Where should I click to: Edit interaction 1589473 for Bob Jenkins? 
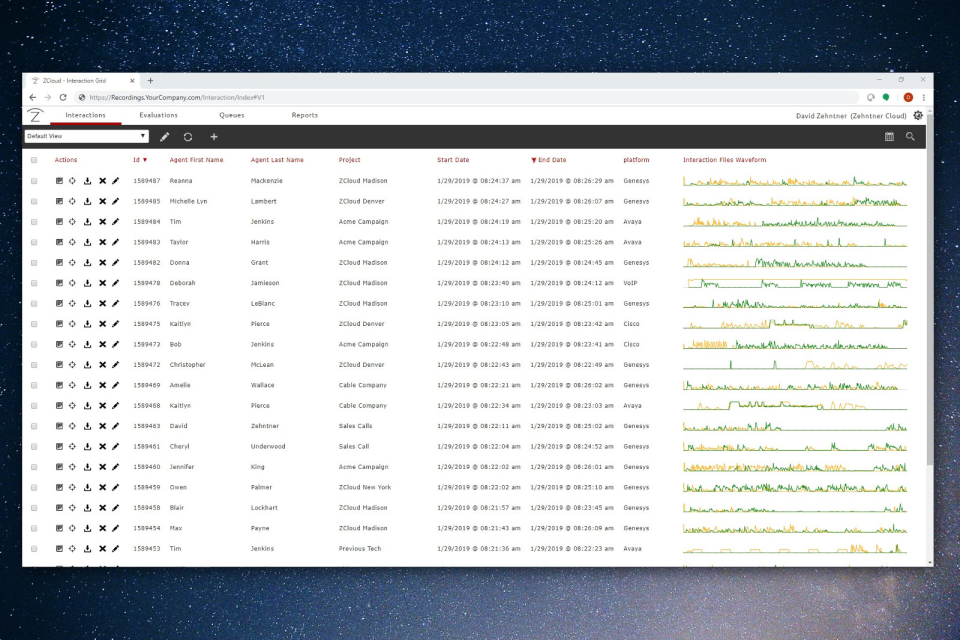[116, 344]
